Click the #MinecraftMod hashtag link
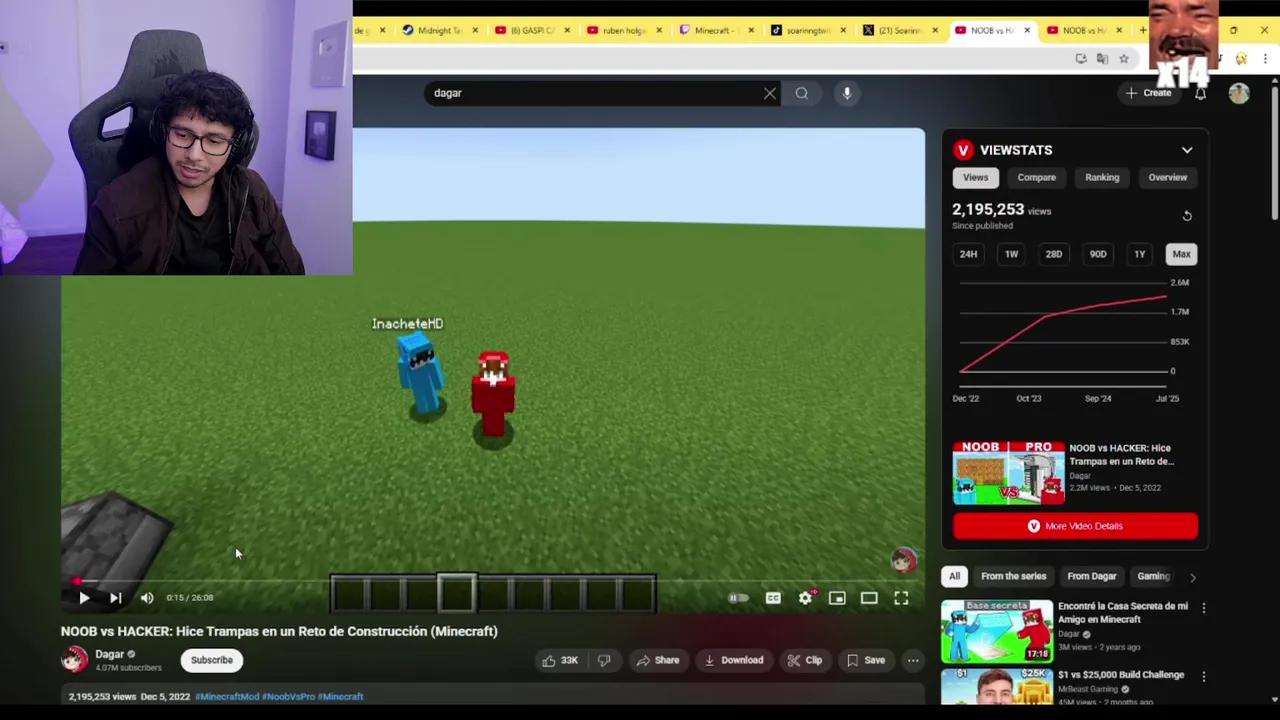 point(227,697)
